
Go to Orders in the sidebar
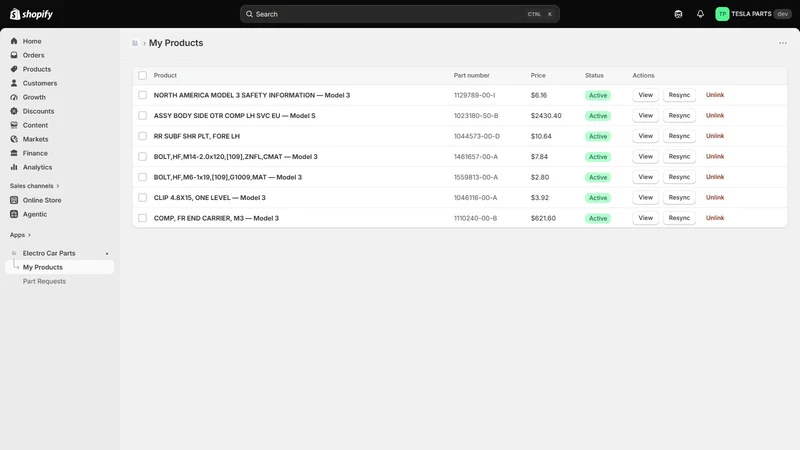click(x=33, y=55)
